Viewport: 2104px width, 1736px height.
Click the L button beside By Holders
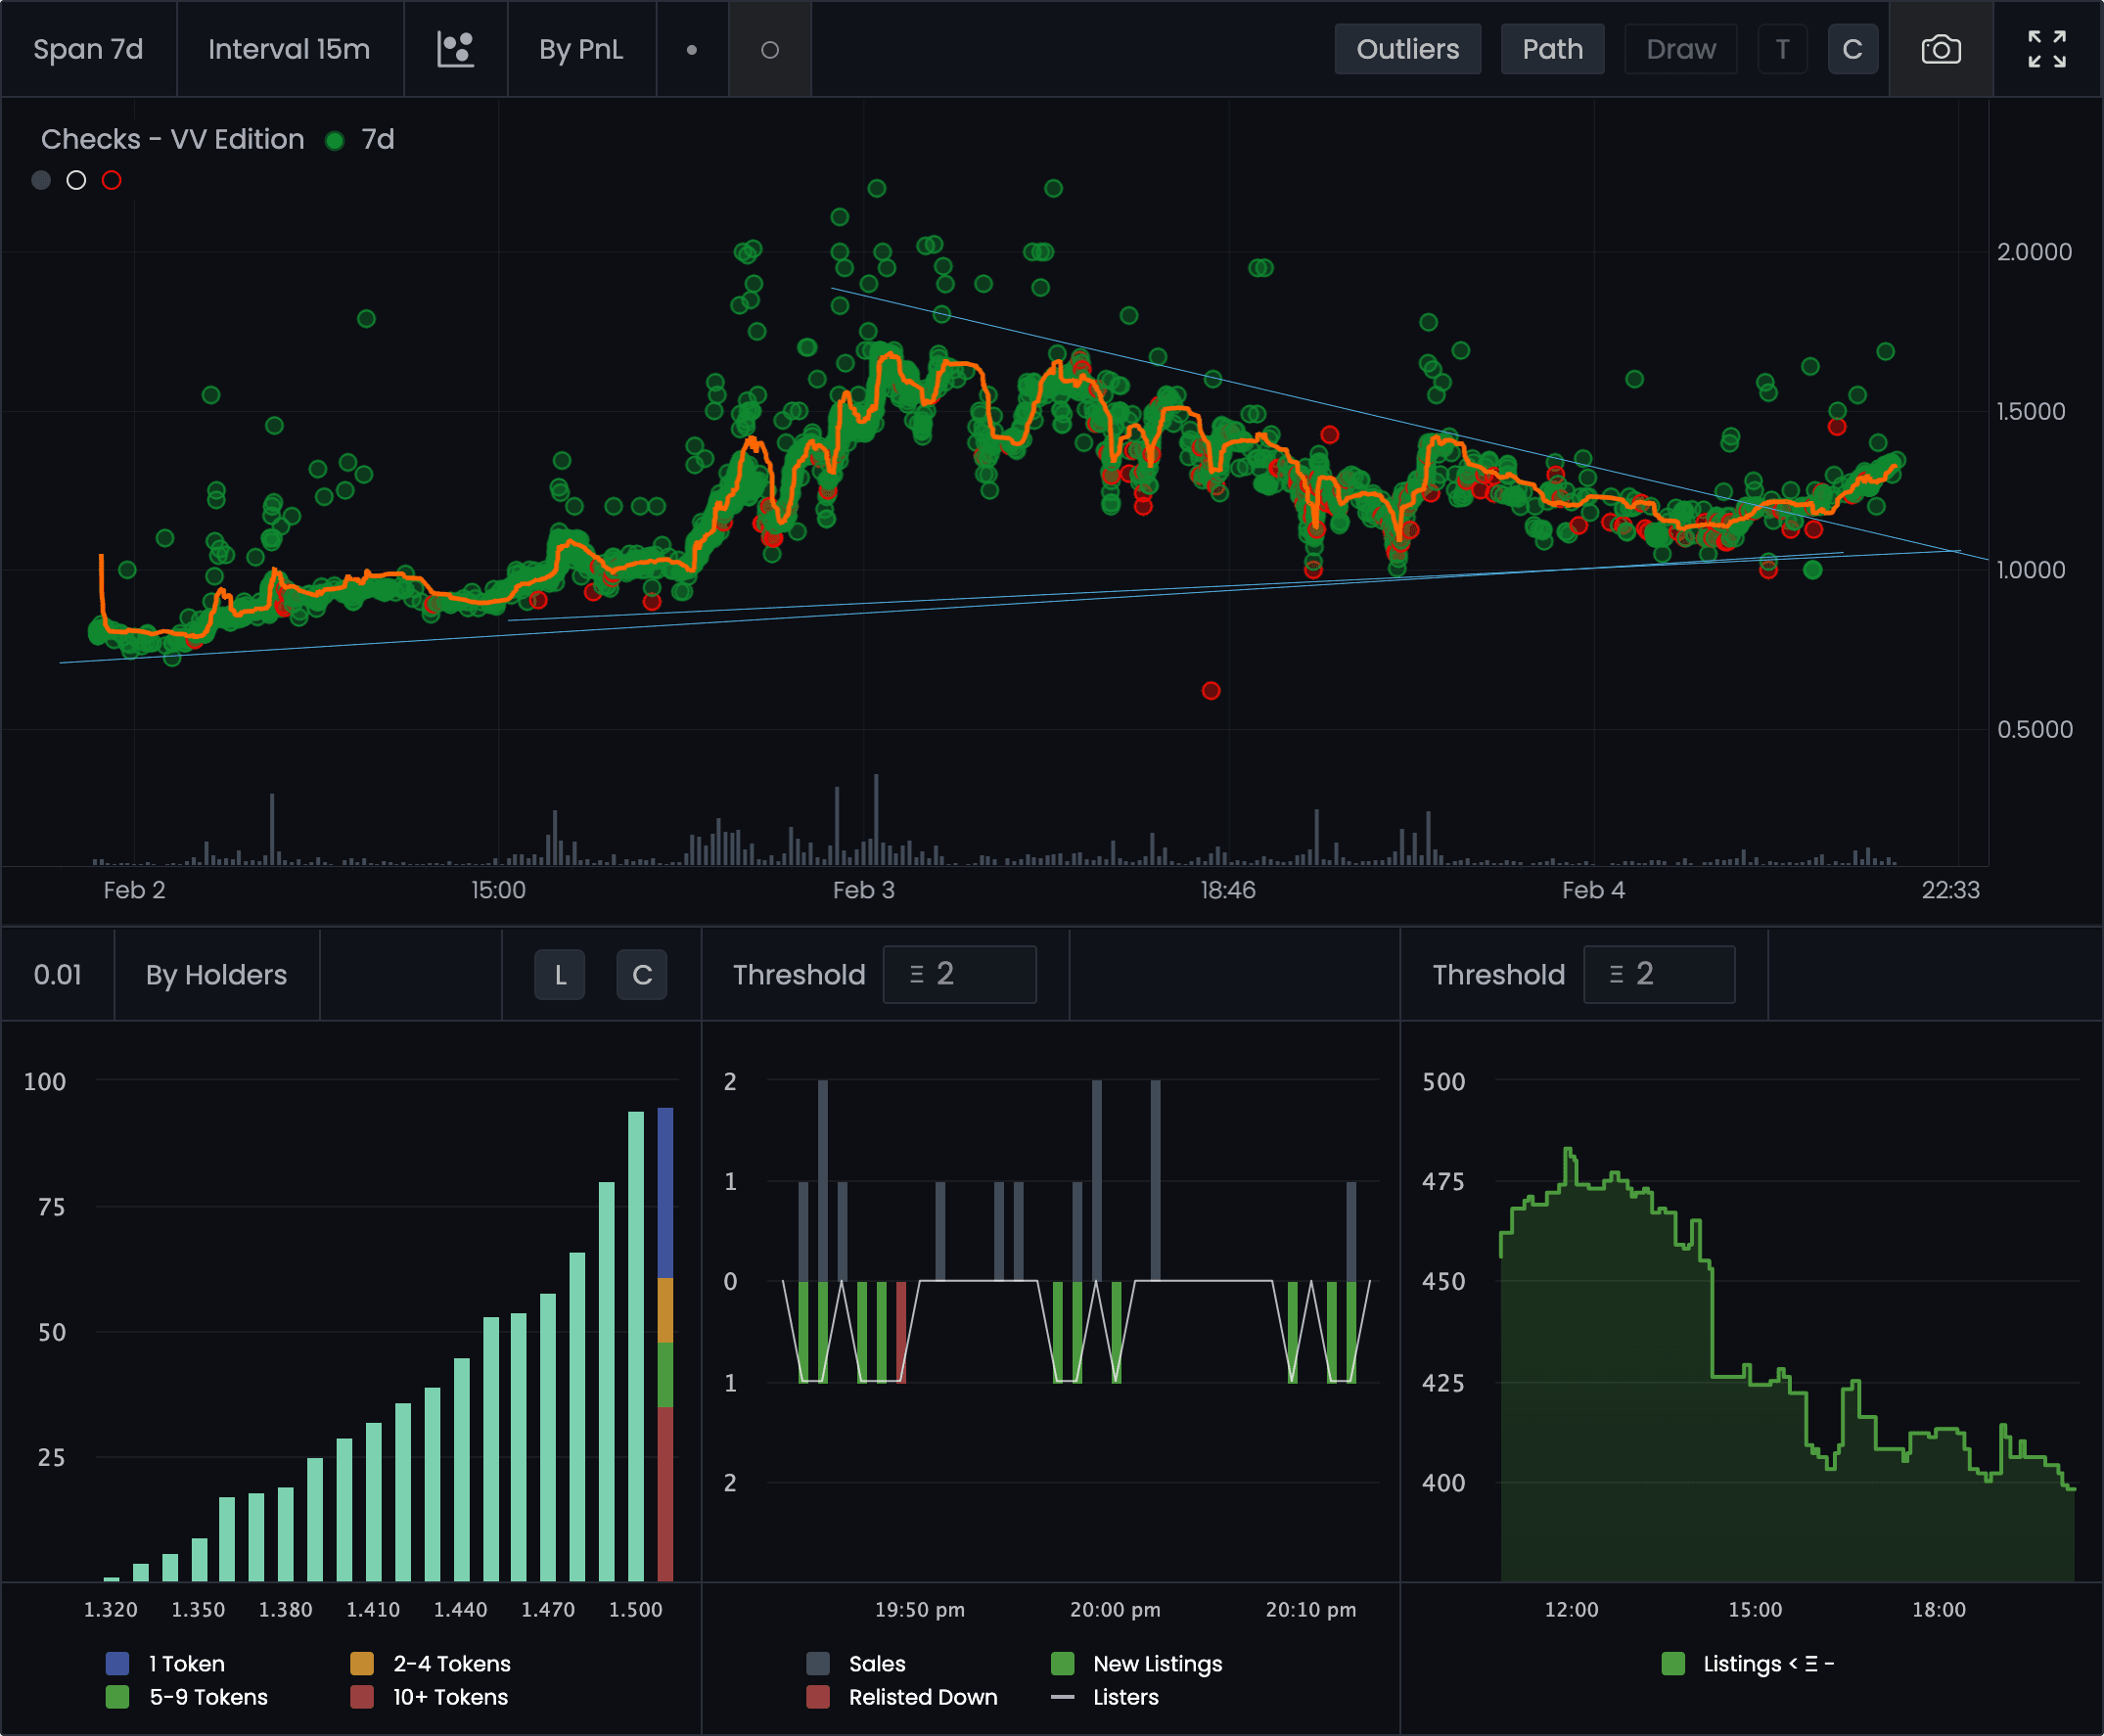coord(560,975)
